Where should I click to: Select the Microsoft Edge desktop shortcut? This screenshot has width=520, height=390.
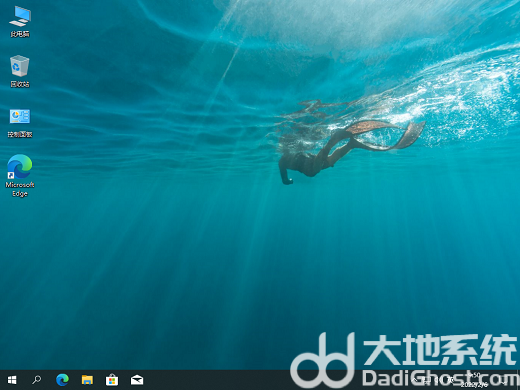[x=20, y=176]
